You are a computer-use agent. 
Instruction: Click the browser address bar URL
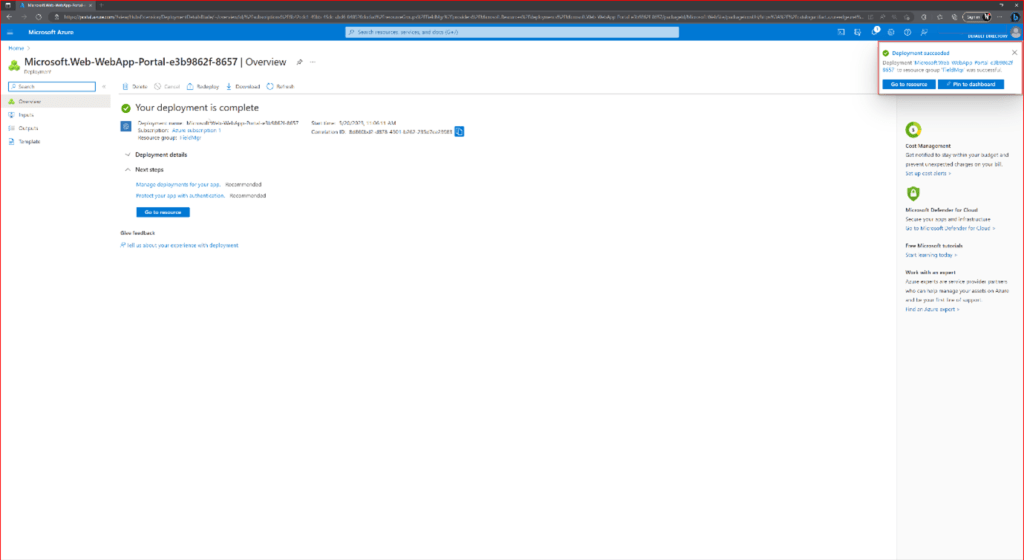[465, 17]
